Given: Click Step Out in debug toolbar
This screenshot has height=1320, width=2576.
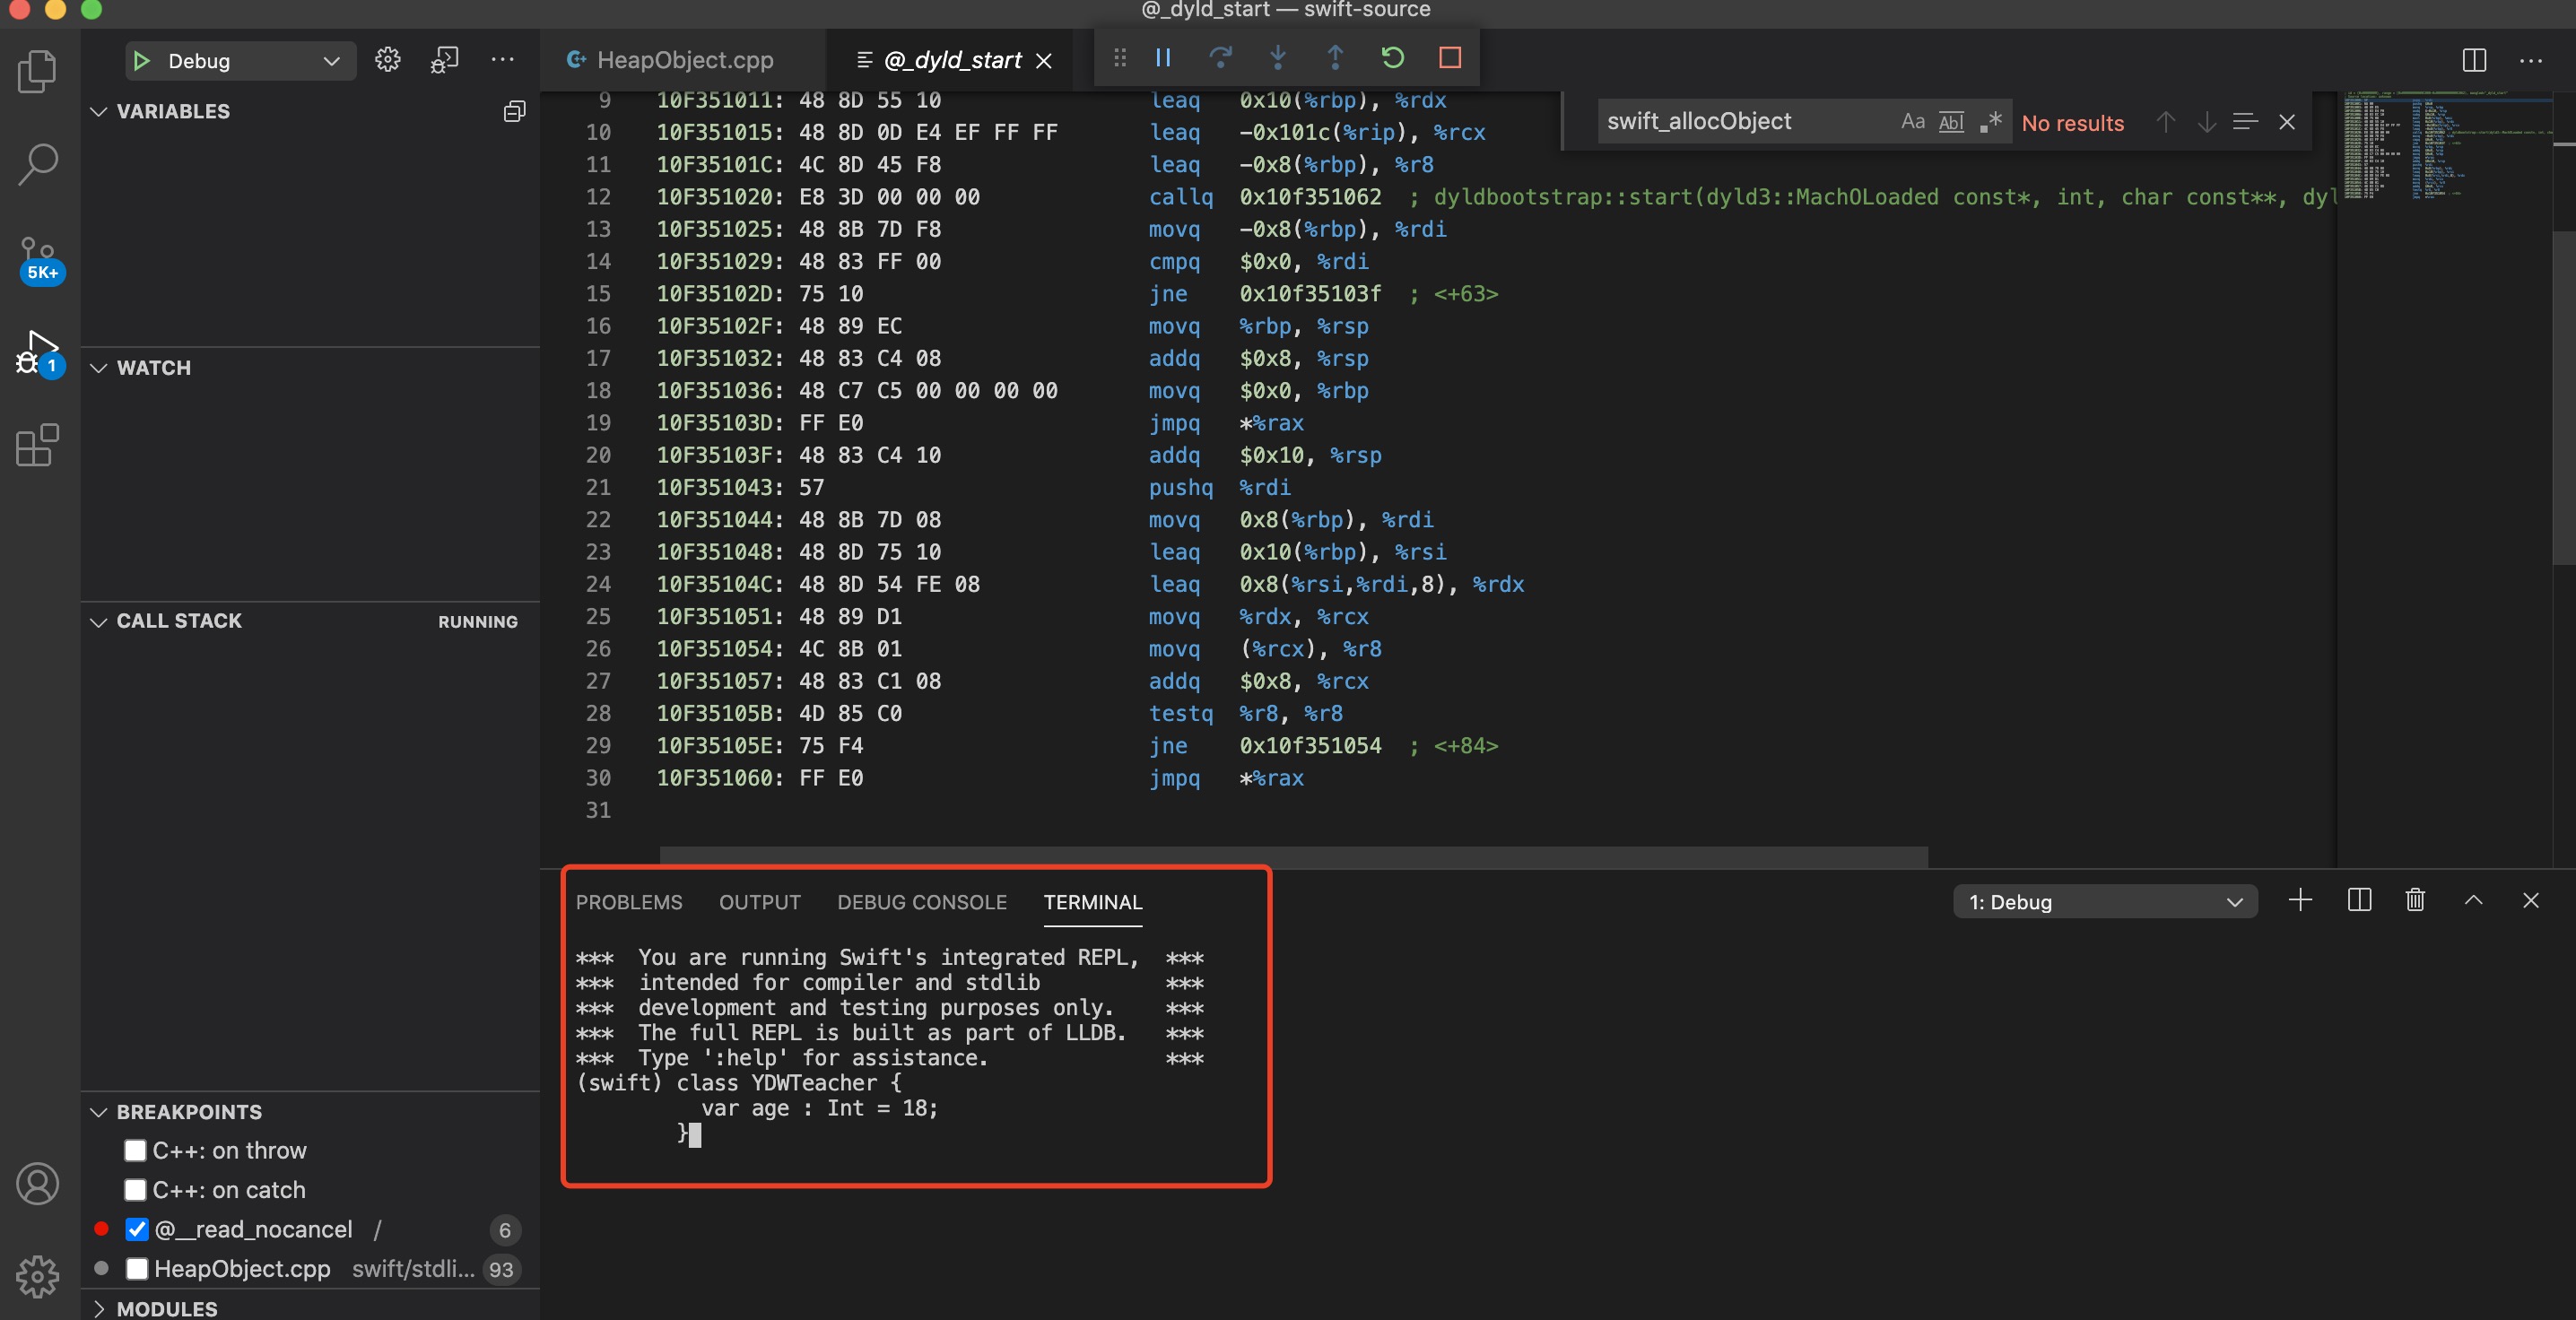Looking at the screenshot, I should 1335,57.
